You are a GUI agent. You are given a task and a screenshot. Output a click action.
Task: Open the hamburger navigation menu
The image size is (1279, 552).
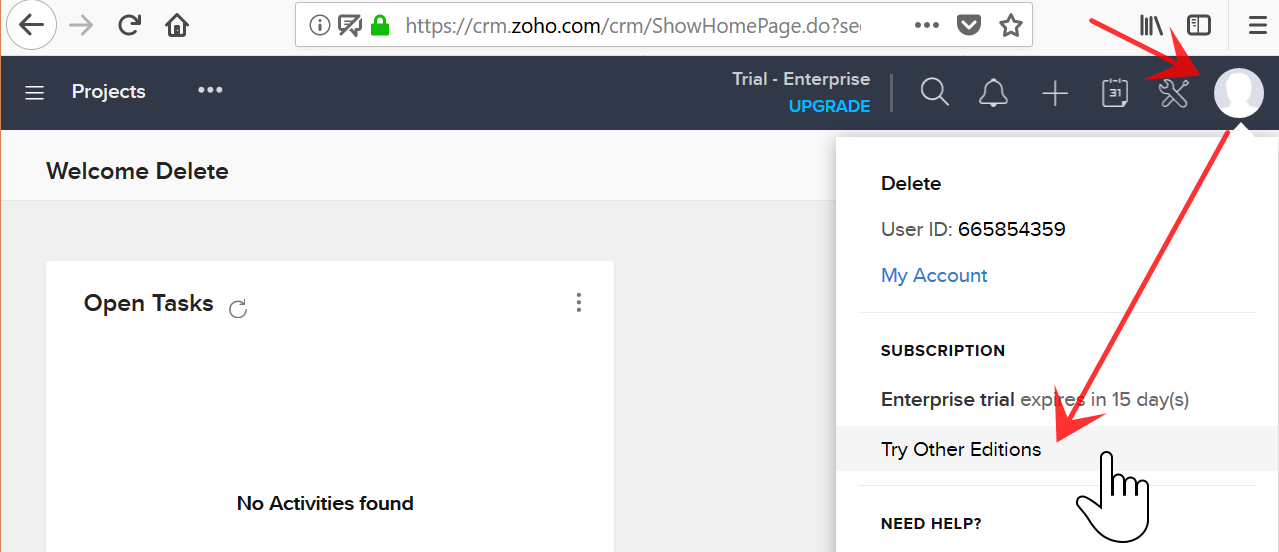(35, 93)
